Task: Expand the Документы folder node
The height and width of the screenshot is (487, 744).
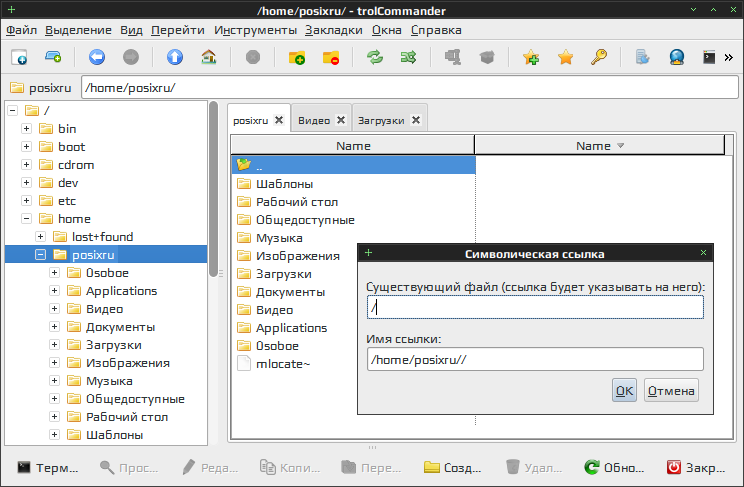Action: point(55,327)
